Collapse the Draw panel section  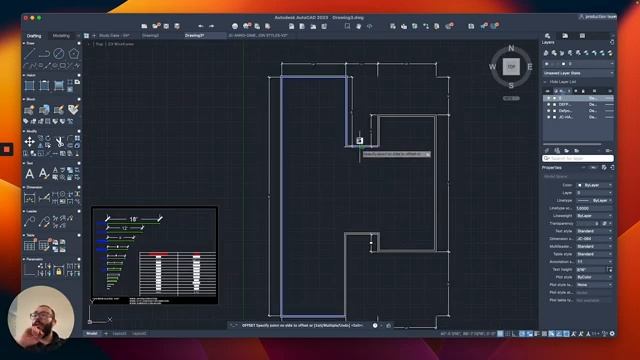click(x=24, y=43)
